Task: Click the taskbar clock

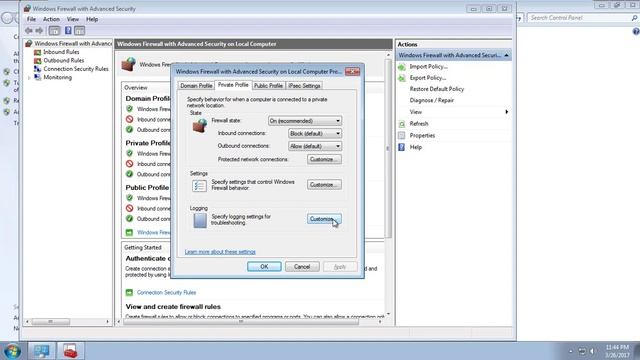Action: (617, 351)
